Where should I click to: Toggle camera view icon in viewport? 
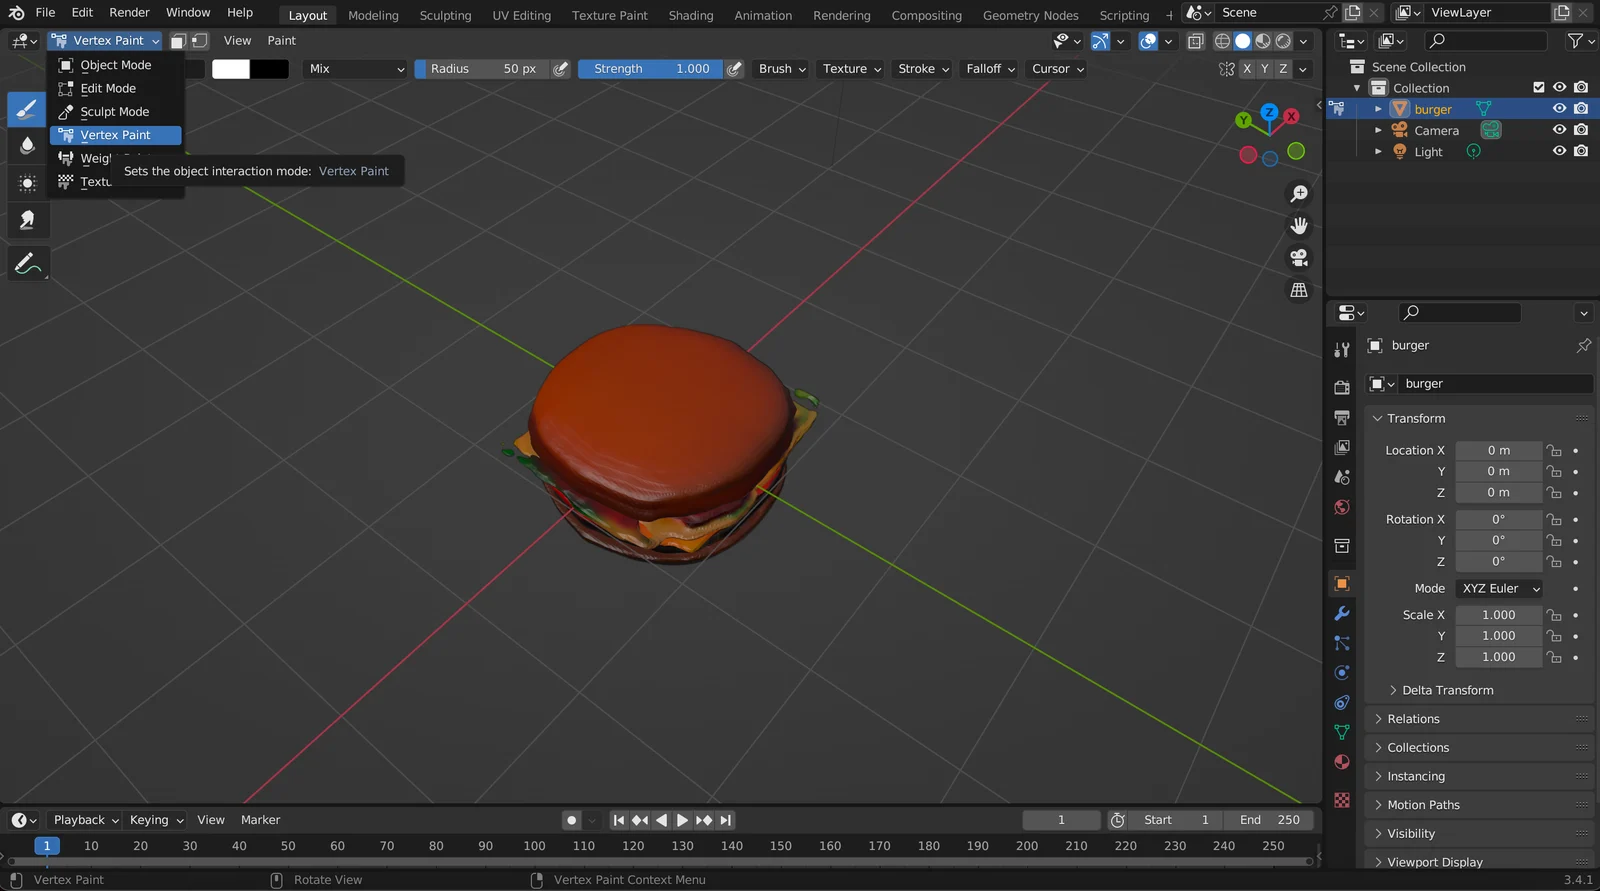(x=1299, y=258)
